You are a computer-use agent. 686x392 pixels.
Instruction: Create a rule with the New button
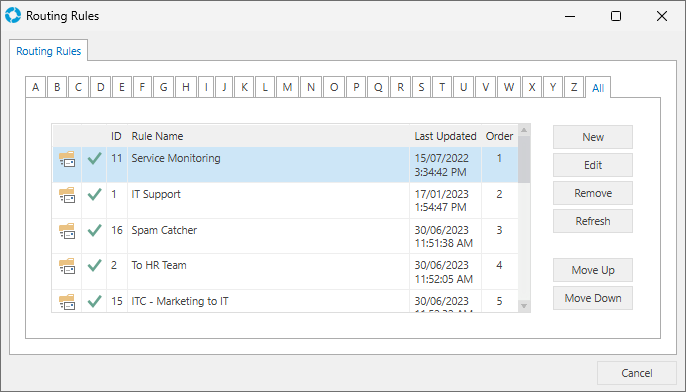point(593,137)
